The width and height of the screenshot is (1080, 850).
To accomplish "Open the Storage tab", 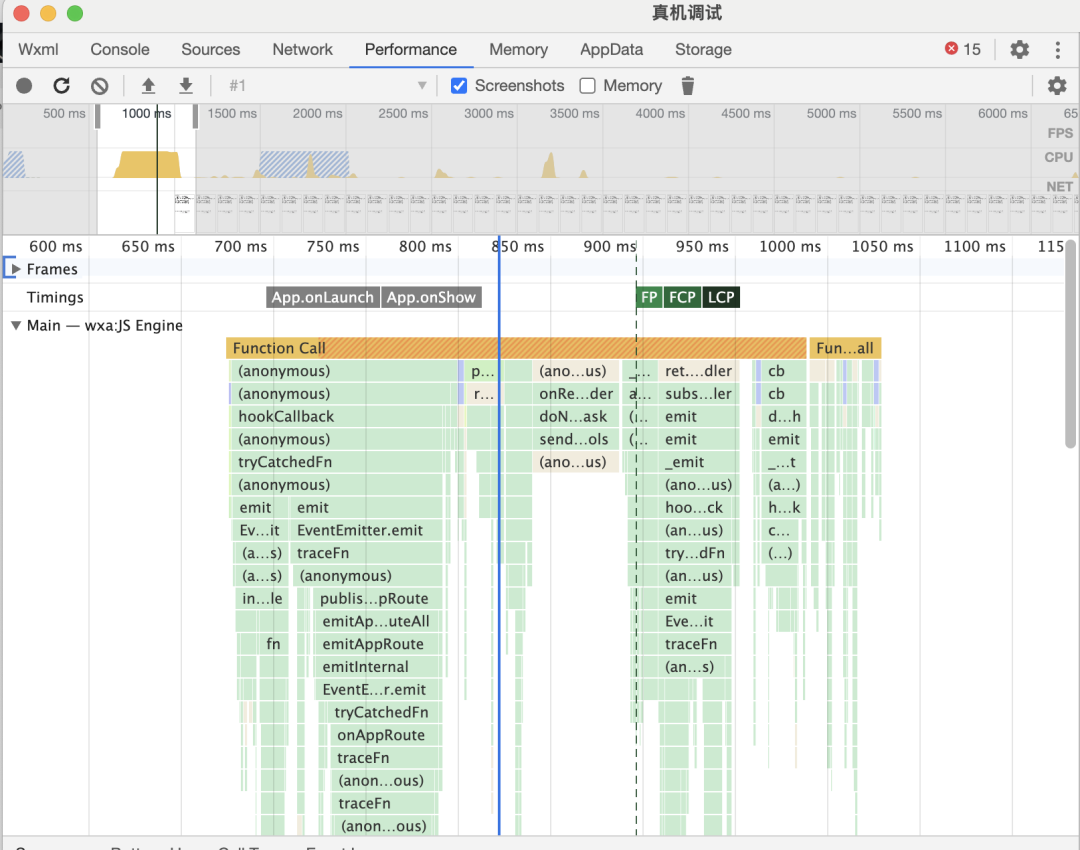I will [703, 50].
